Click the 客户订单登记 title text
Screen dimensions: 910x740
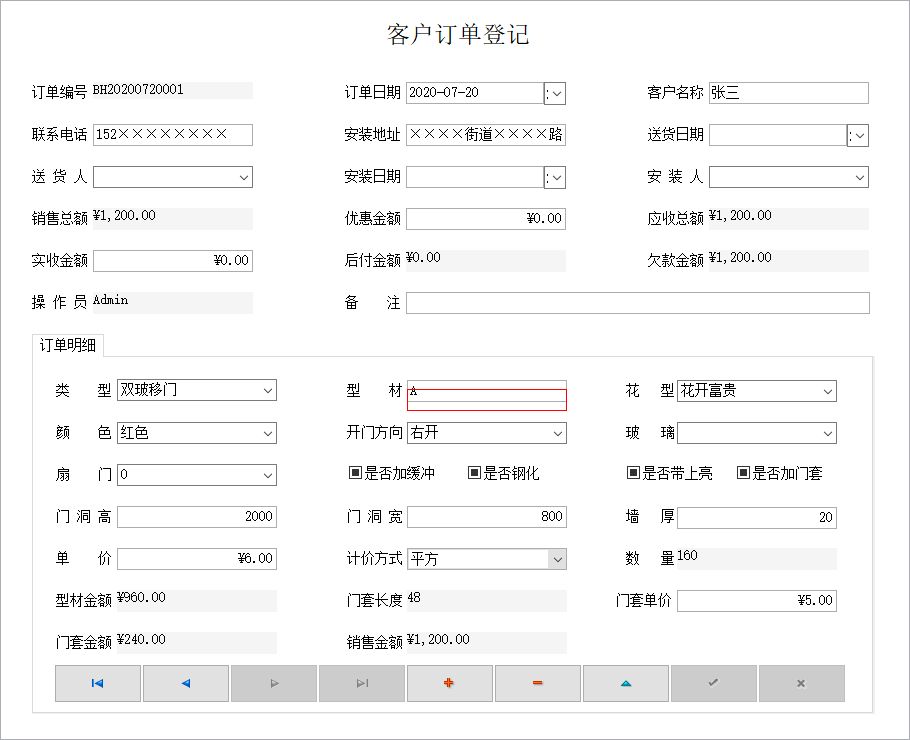coord(458,35)
